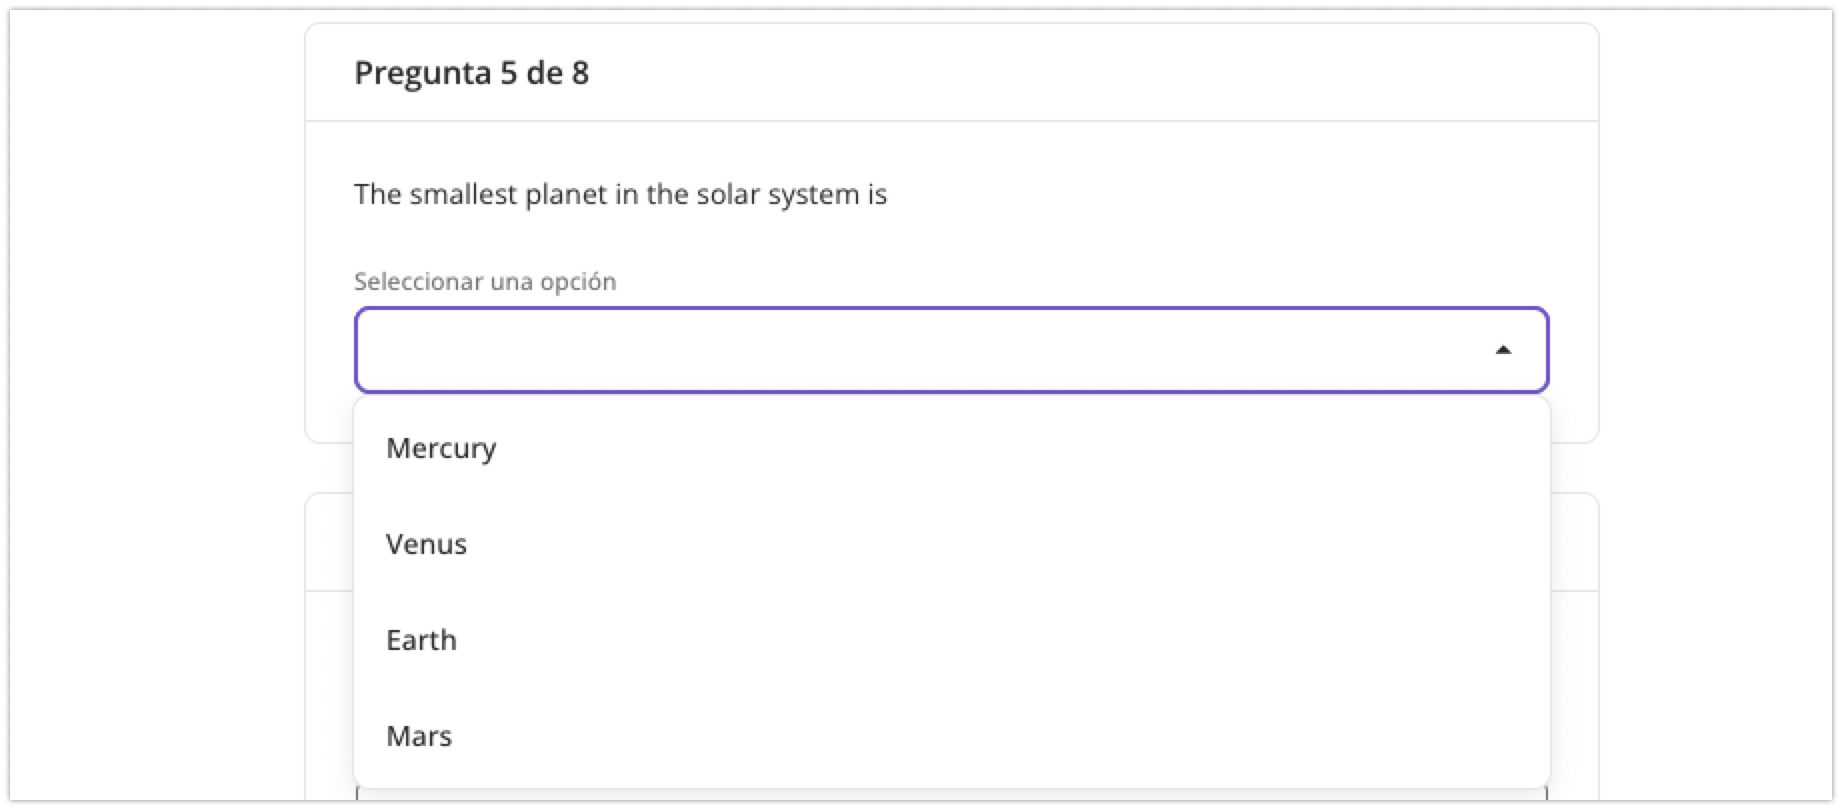Click the 'Pregunta 5 de 8' heading
The width and height of the screenshot is (1842, 810).
(x=471, y=73)
